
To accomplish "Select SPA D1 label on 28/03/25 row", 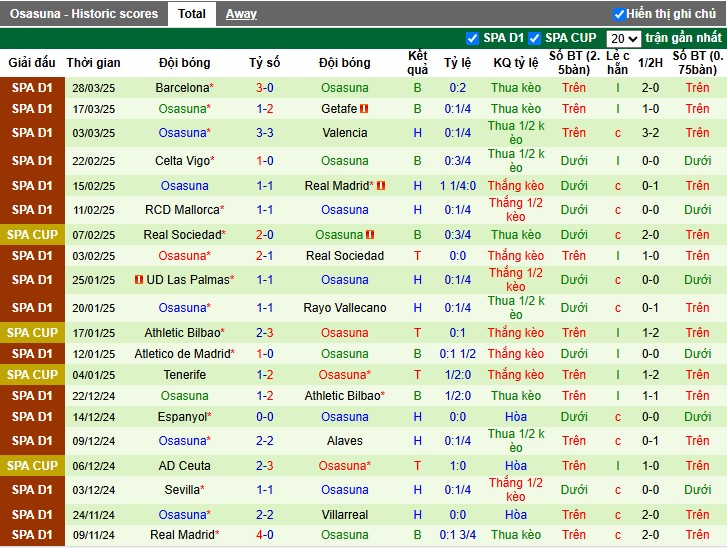I will click(x=32, y=88).
